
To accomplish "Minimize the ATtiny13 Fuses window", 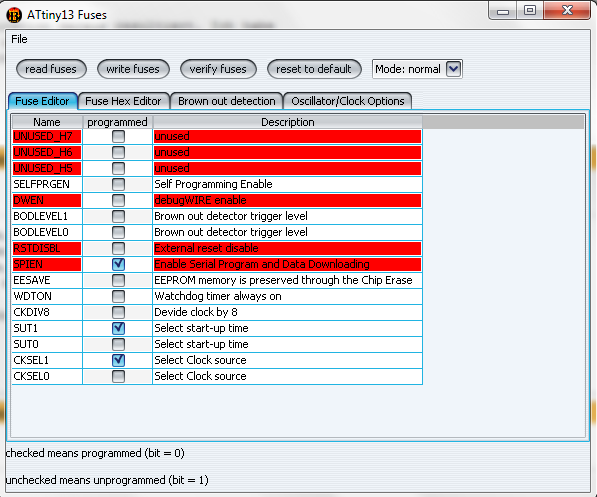I will tap(503, 11).
